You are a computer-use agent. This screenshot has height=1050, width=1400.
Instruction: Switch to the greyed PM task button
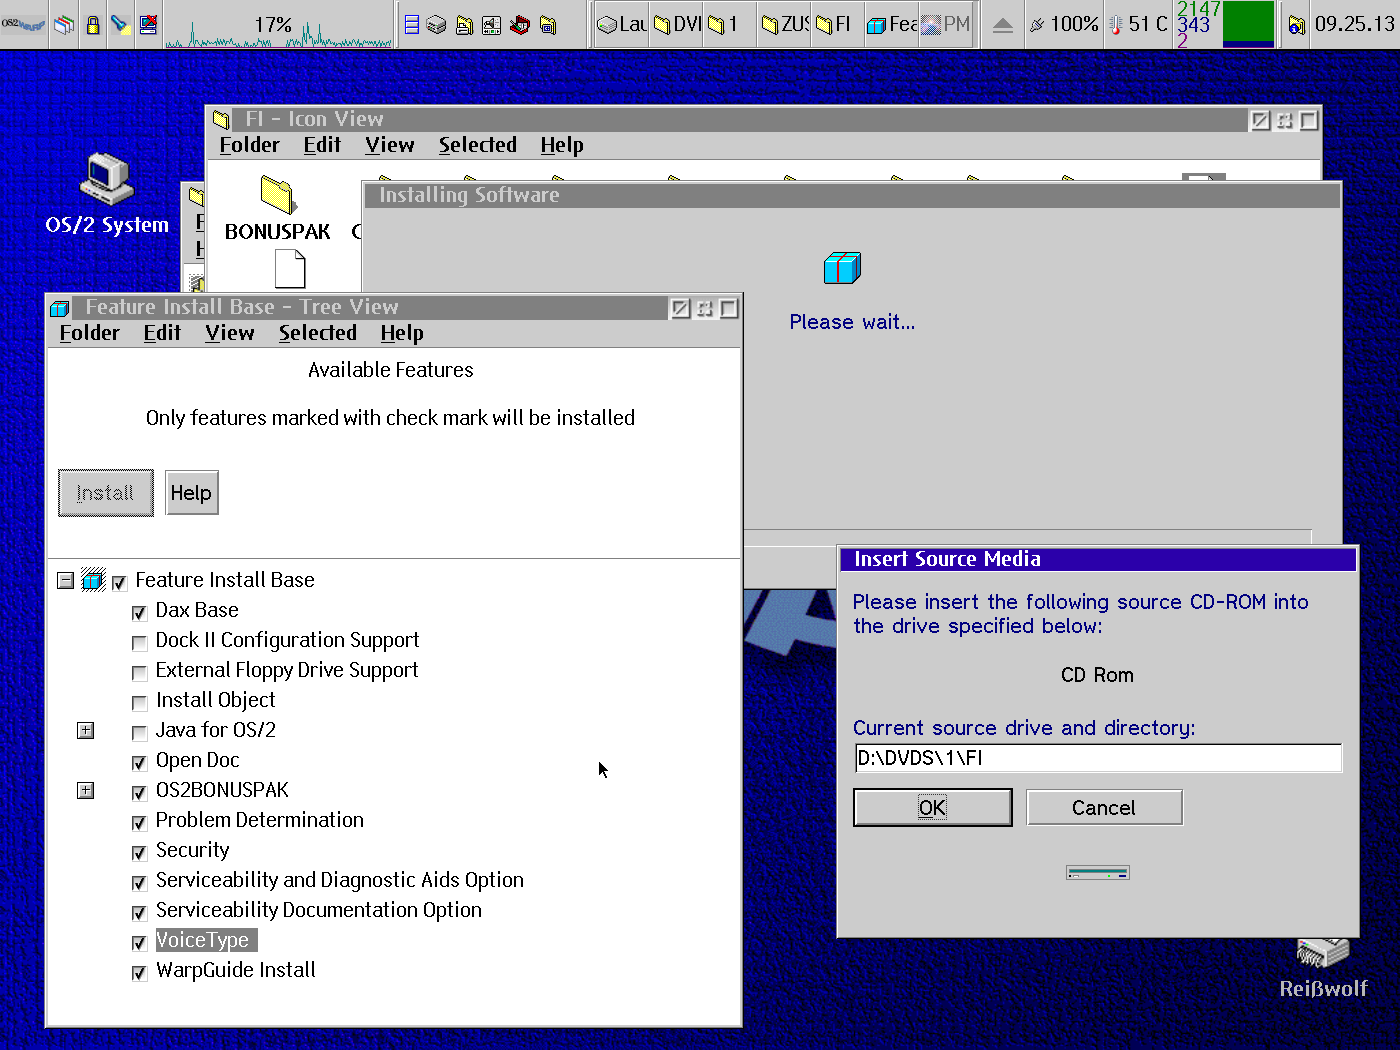[945, 24]
